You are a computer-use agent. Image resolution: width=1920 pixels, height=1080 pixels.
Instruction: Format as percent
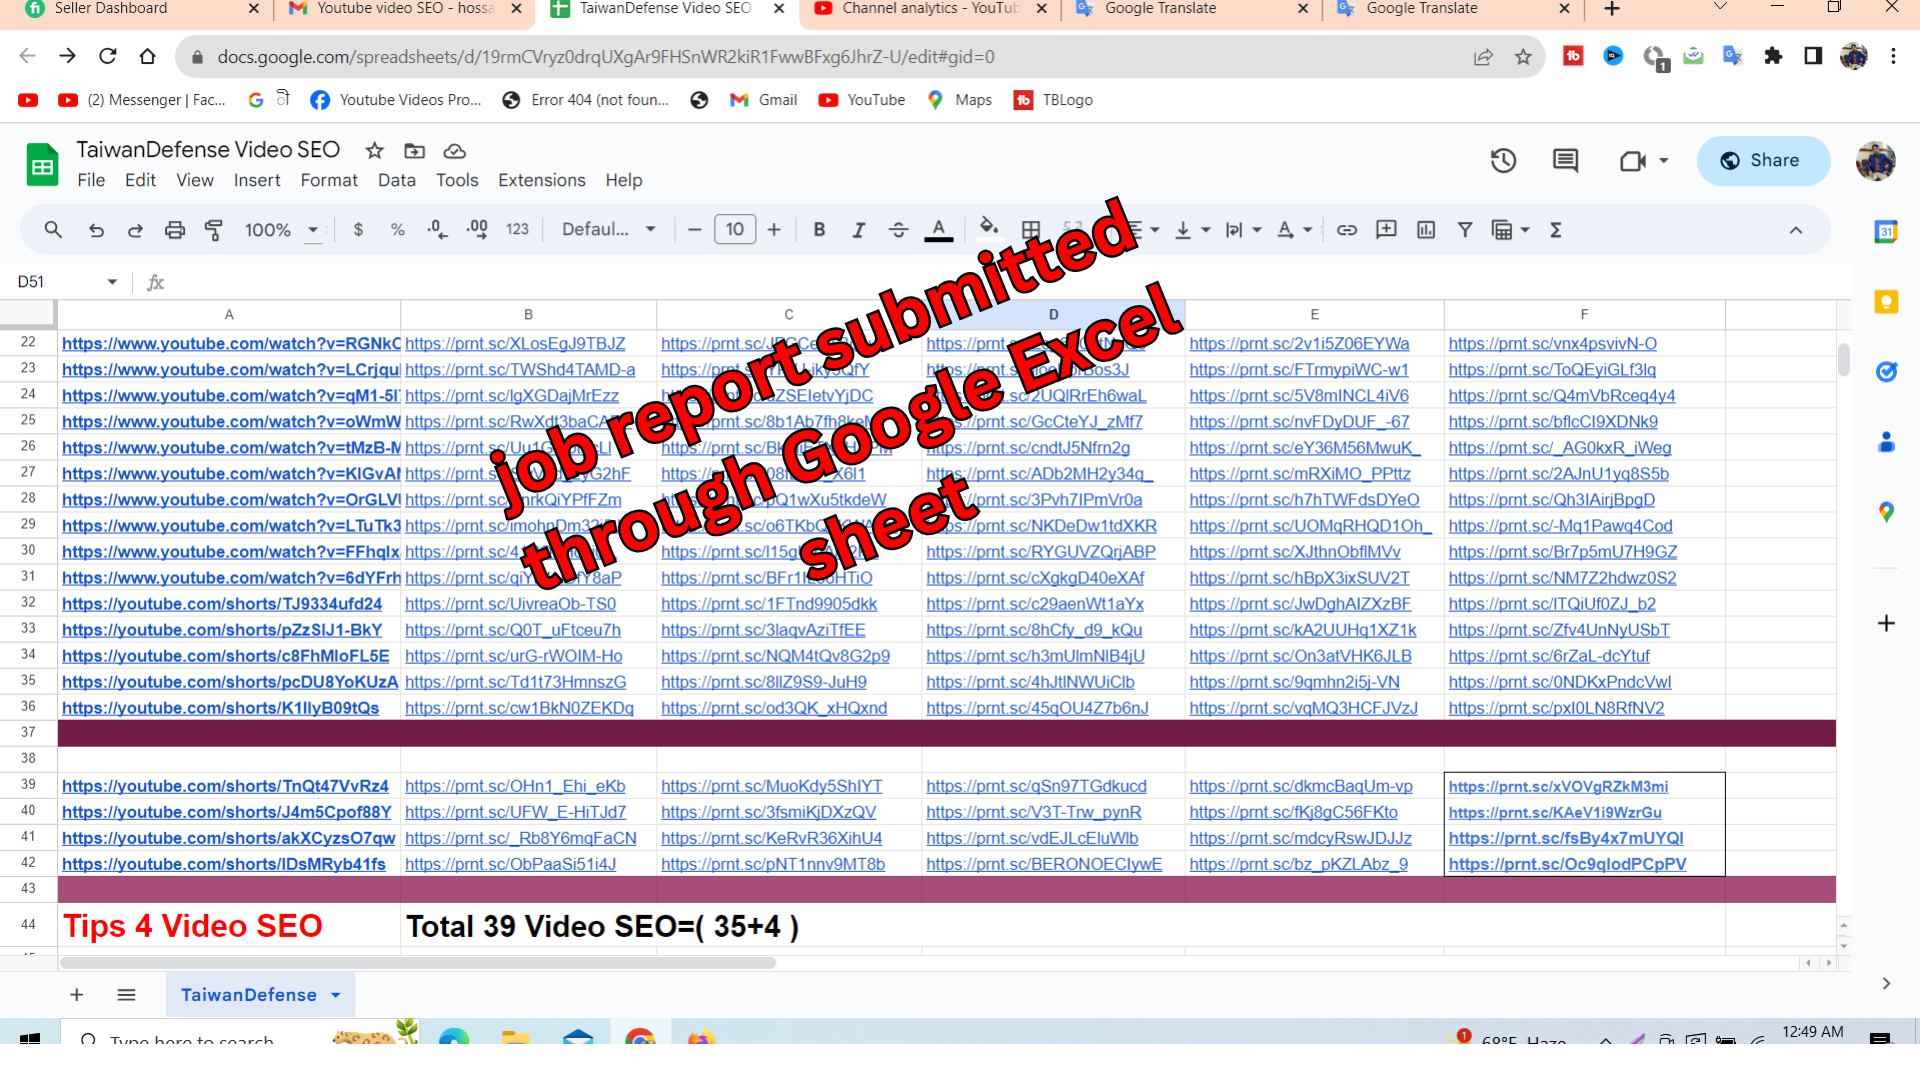click(397, 230)
